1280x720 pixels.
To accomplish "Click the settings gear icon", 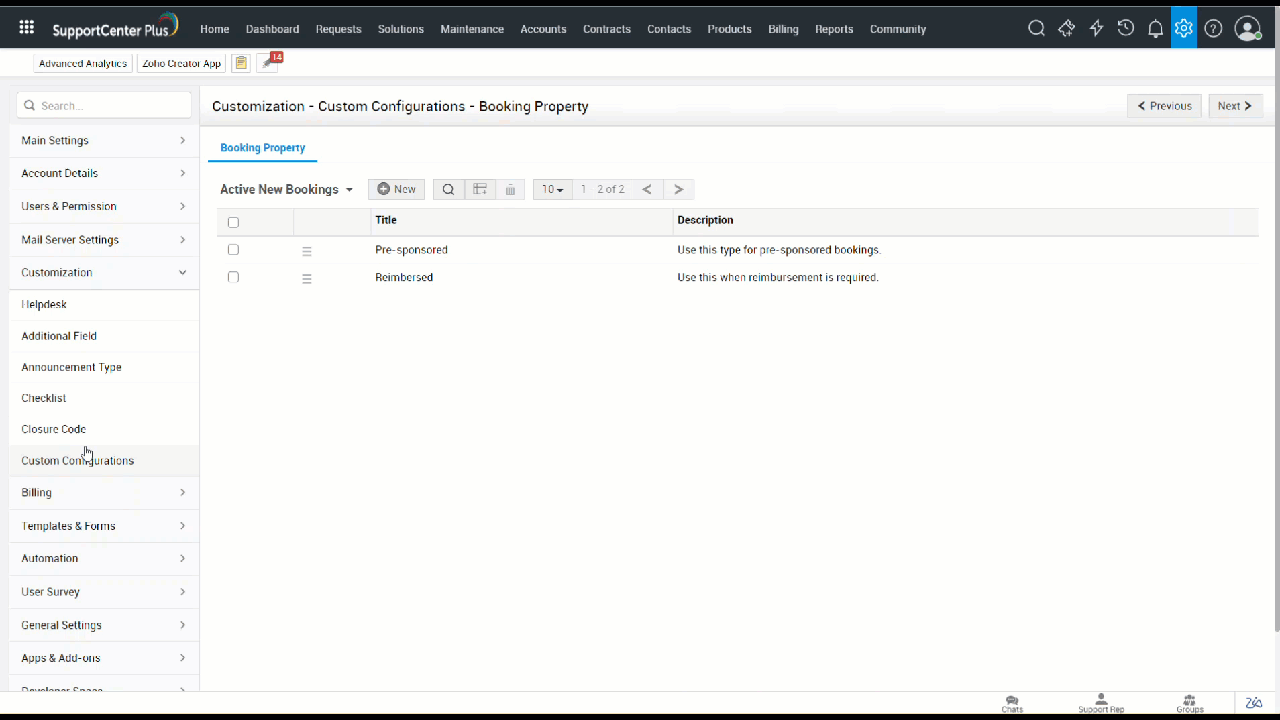I will tap(1184, 28).
